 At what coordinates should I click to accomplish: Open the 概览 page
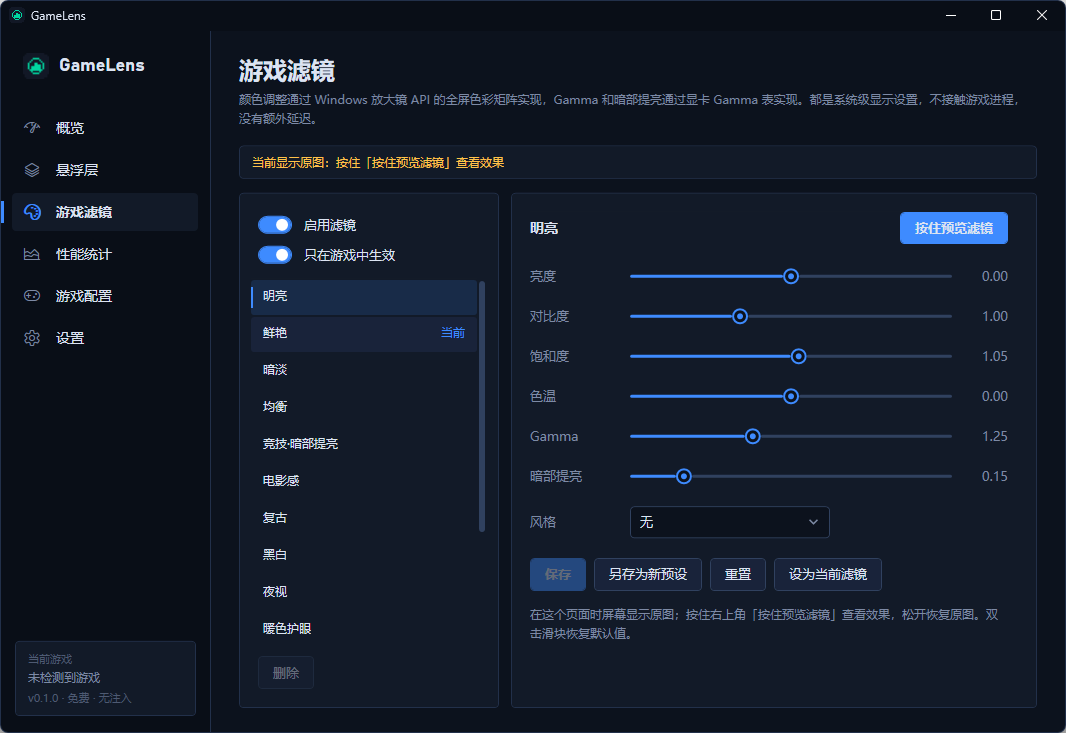tap(105, 128)
